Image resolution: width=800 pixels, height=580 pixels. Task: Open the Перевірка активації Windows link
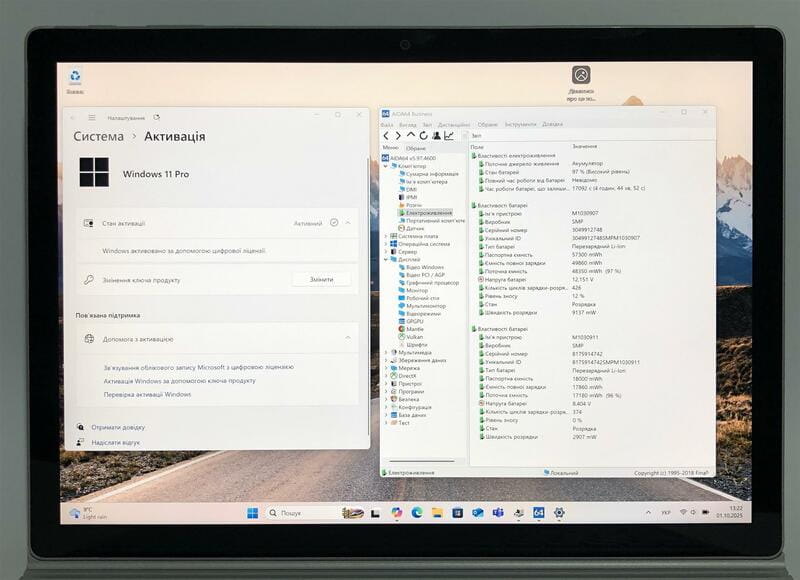tap(146, 395)
